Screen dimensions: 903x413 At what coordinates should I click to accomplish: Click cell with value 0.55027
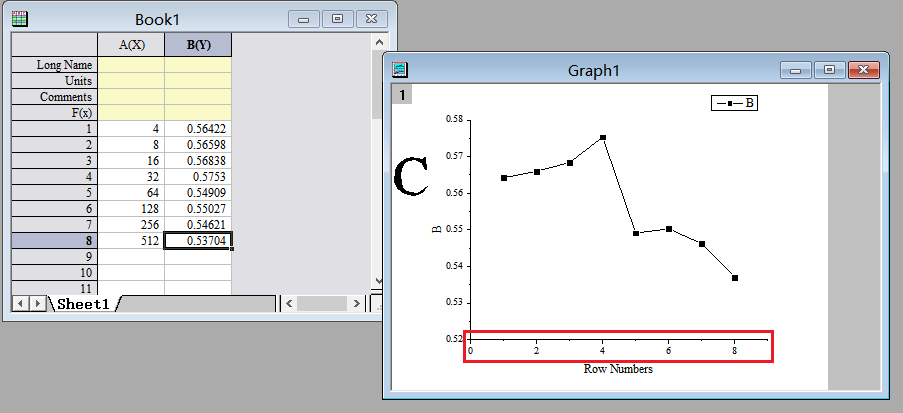click(x=198, y=209)
